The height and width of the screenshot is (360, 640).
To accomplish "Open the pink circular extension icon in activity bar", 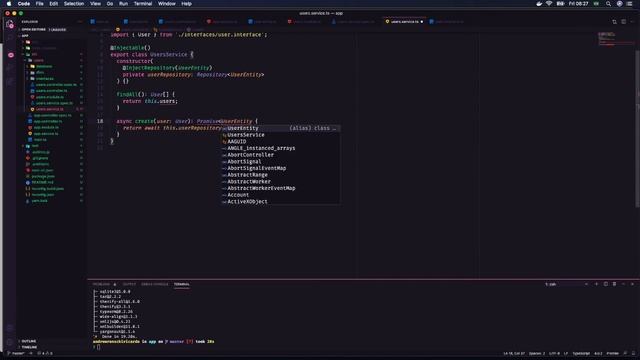I will point(11,55).
